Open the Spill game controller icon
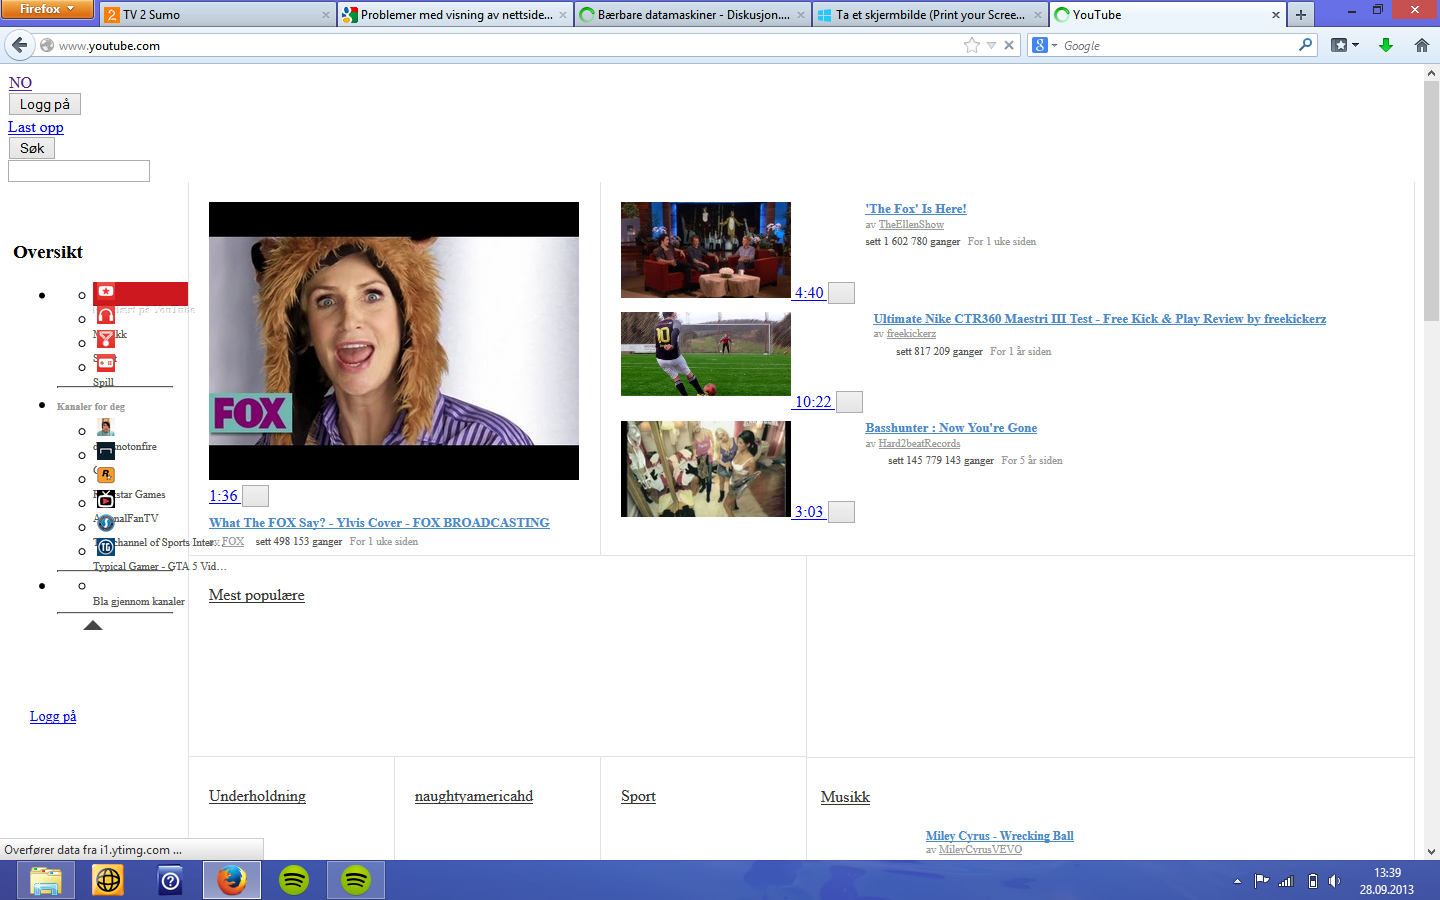Screen dimensions: 1440x900 106,364
